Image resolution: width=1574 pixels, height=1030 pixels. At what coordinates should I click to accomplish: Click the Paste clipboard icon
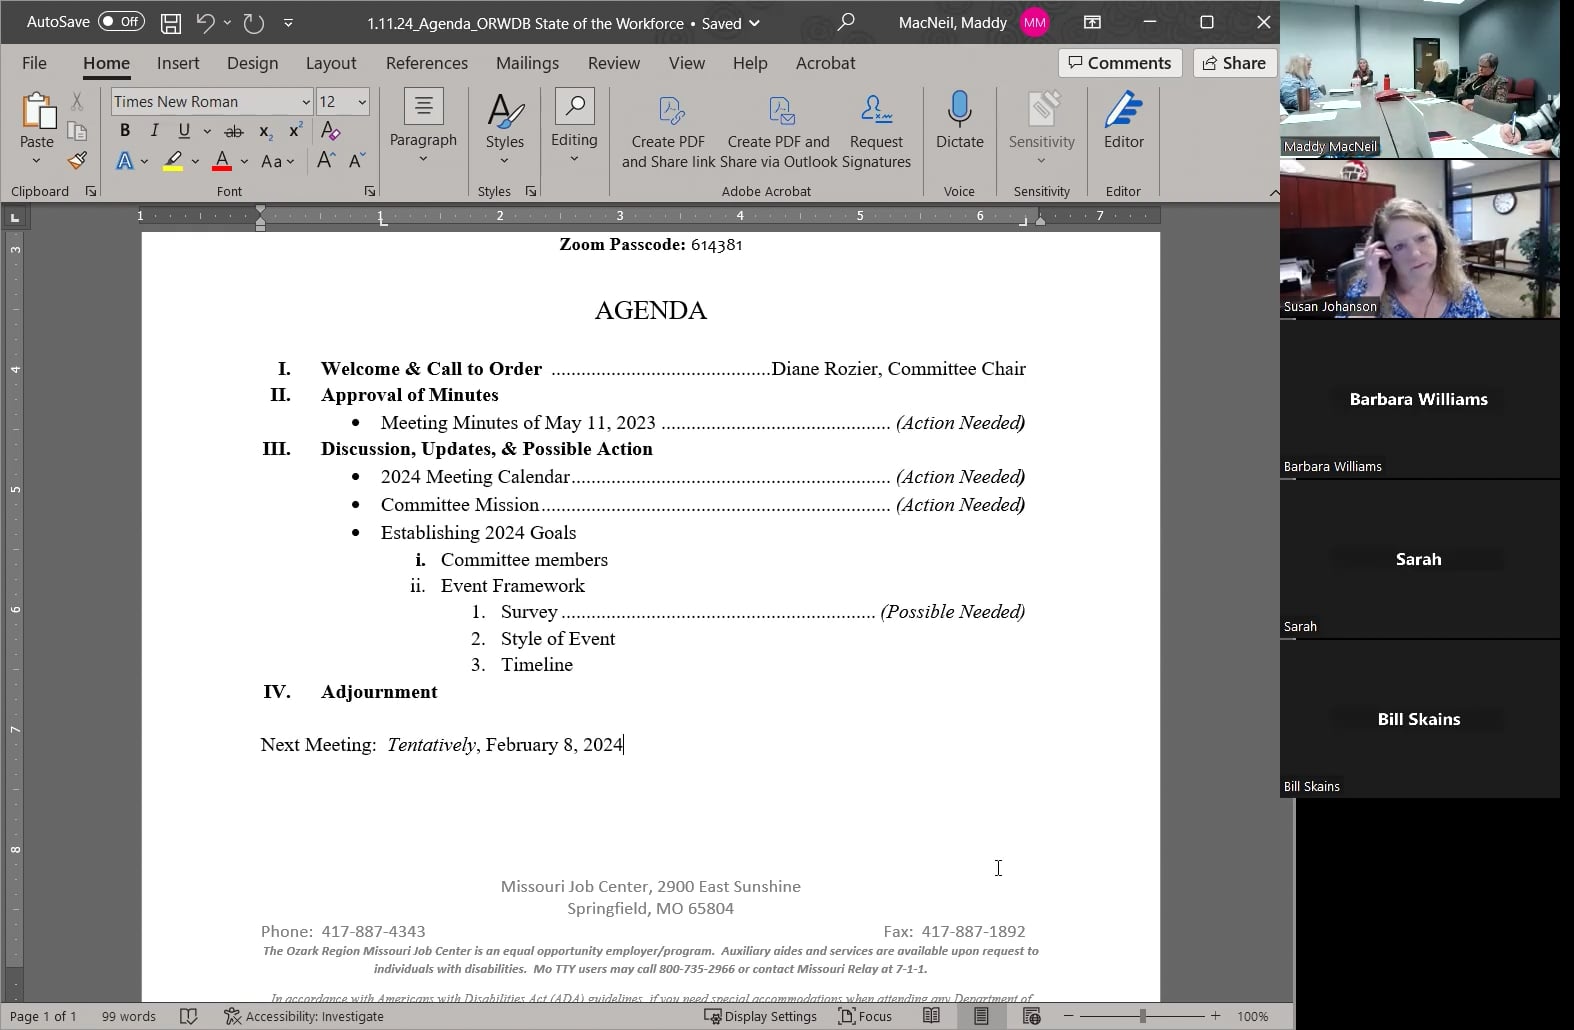37,111
